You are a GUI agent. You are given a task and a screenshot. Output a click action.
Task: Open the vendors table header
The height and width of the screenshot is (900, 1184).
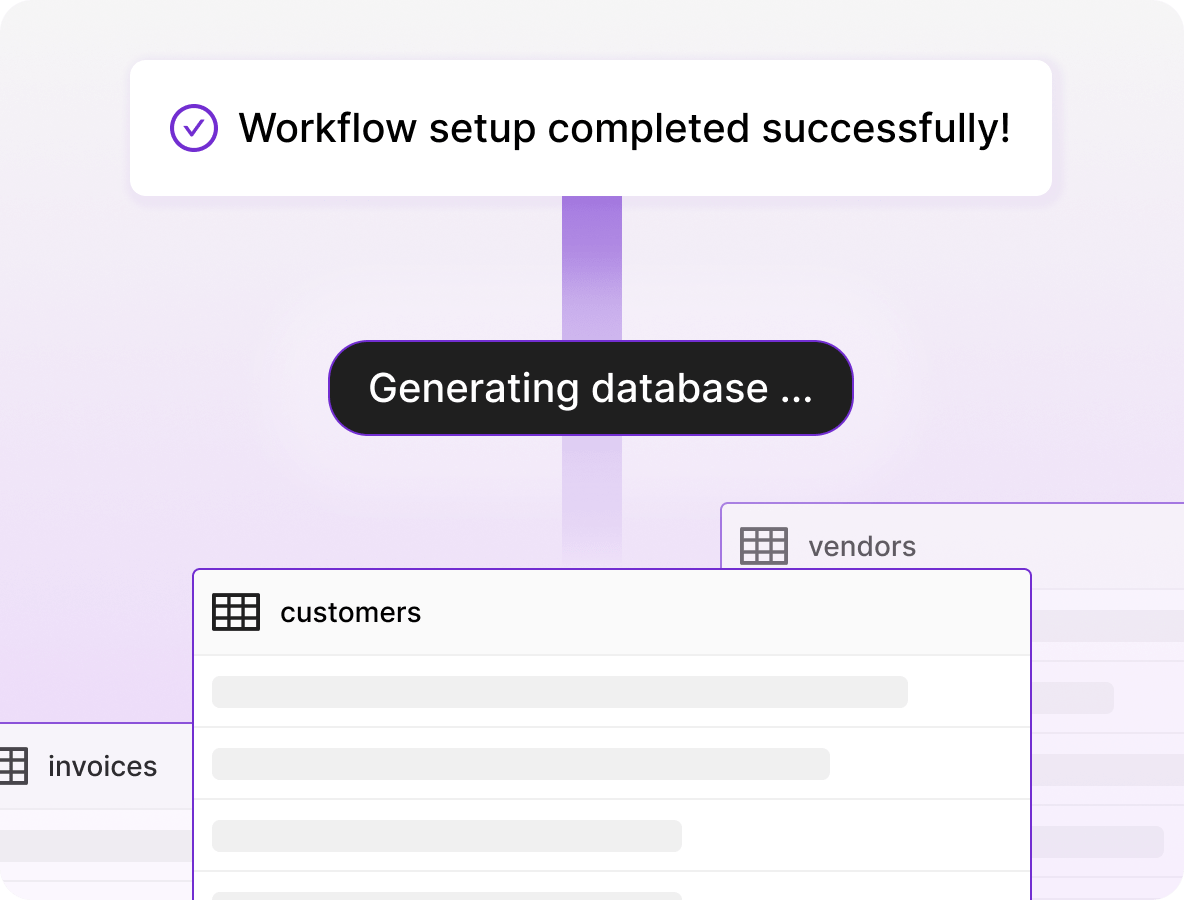[953, 546]
